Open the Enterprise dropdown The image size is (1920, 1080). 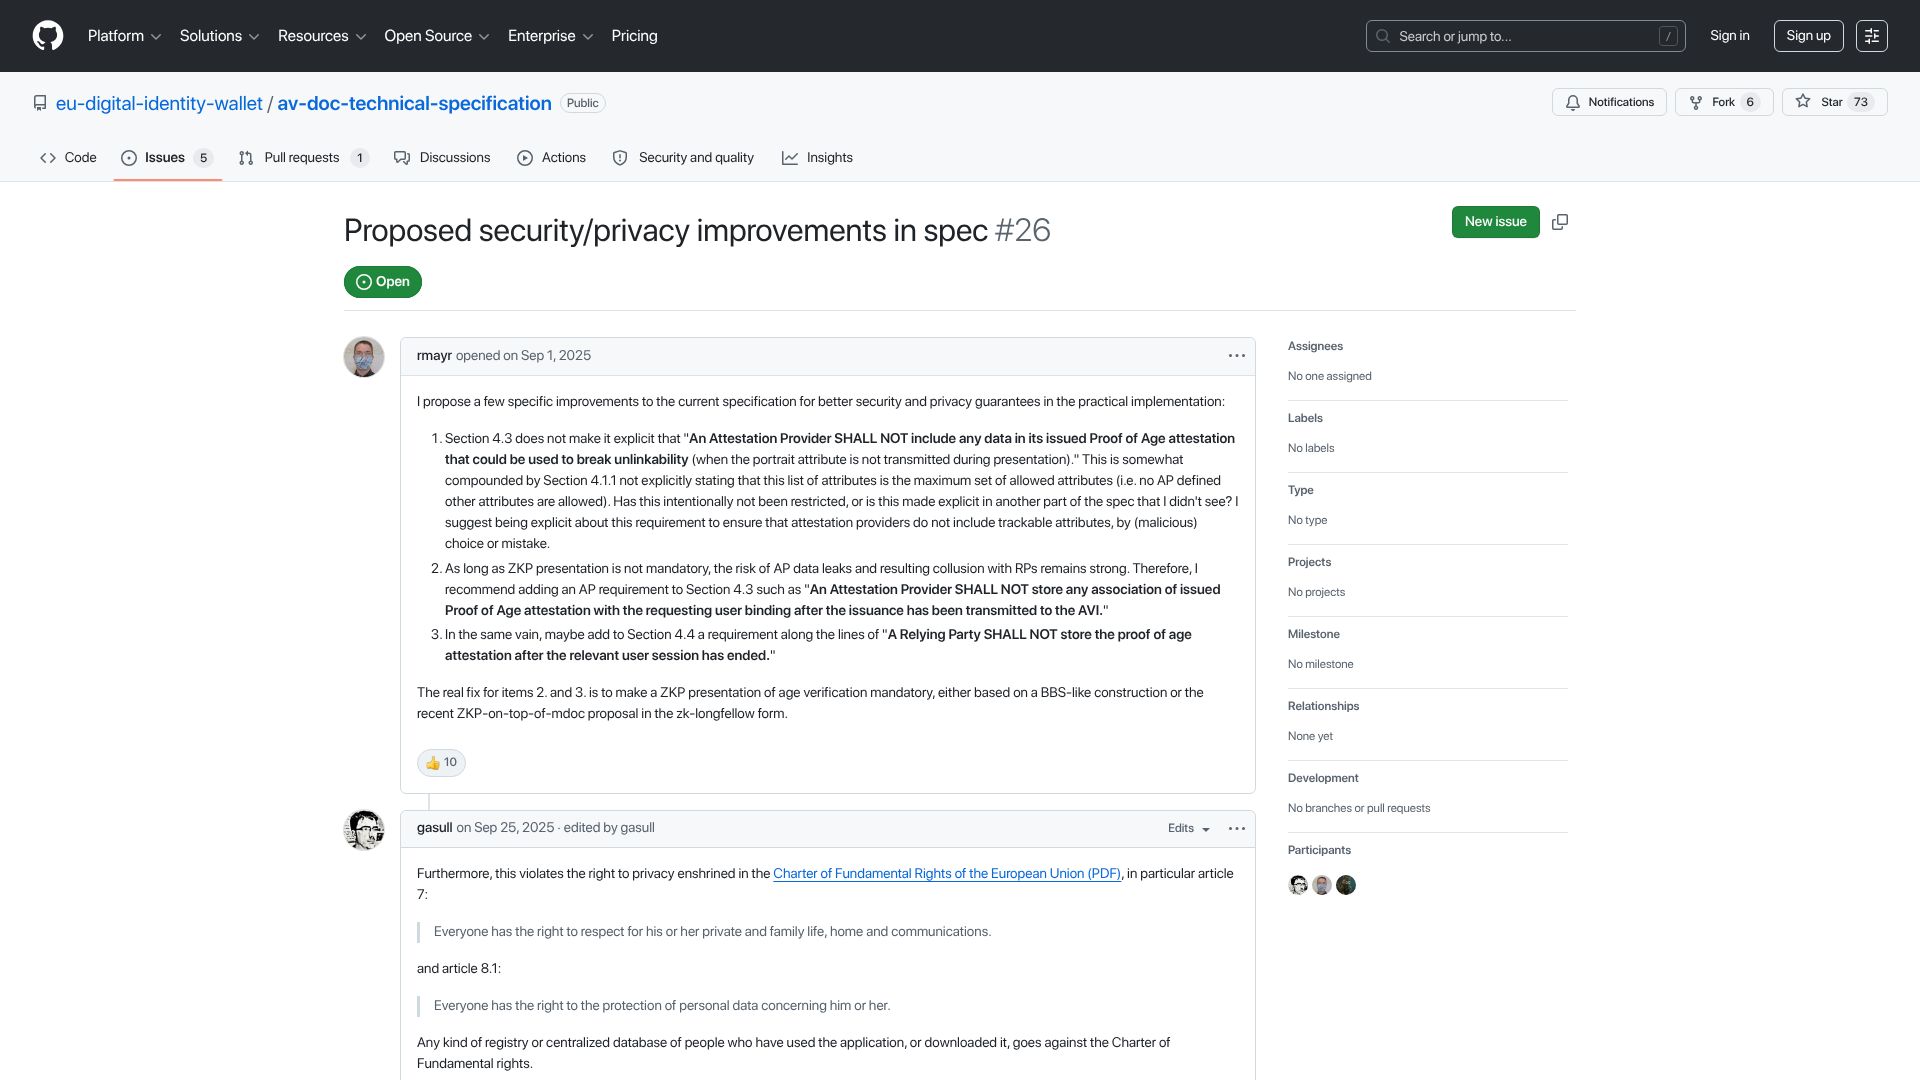click(551, 36)
